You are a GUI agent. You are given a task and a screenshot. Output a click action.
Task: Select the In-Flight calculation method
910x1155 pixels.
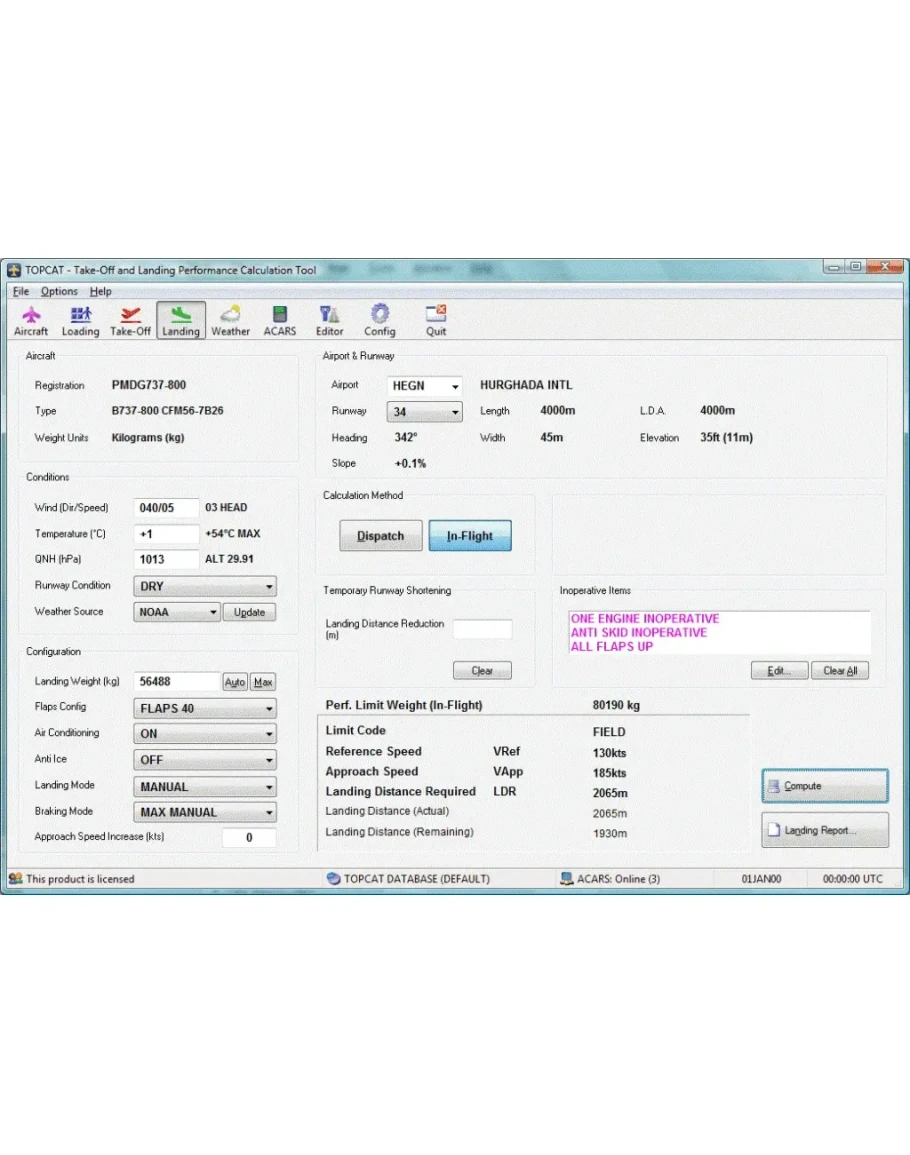tap(469, 536)
